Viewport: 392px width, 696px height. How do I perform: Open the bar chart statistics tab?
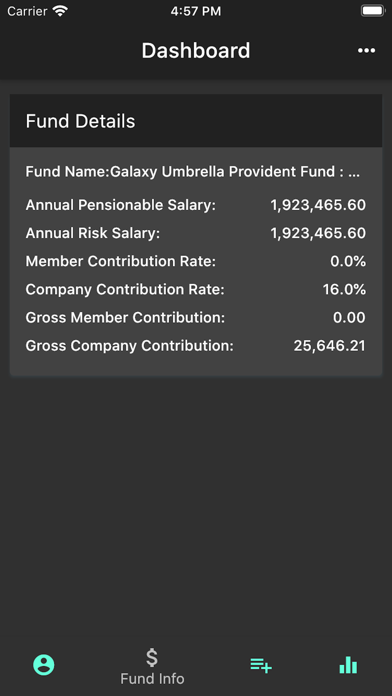click(348, 665)
